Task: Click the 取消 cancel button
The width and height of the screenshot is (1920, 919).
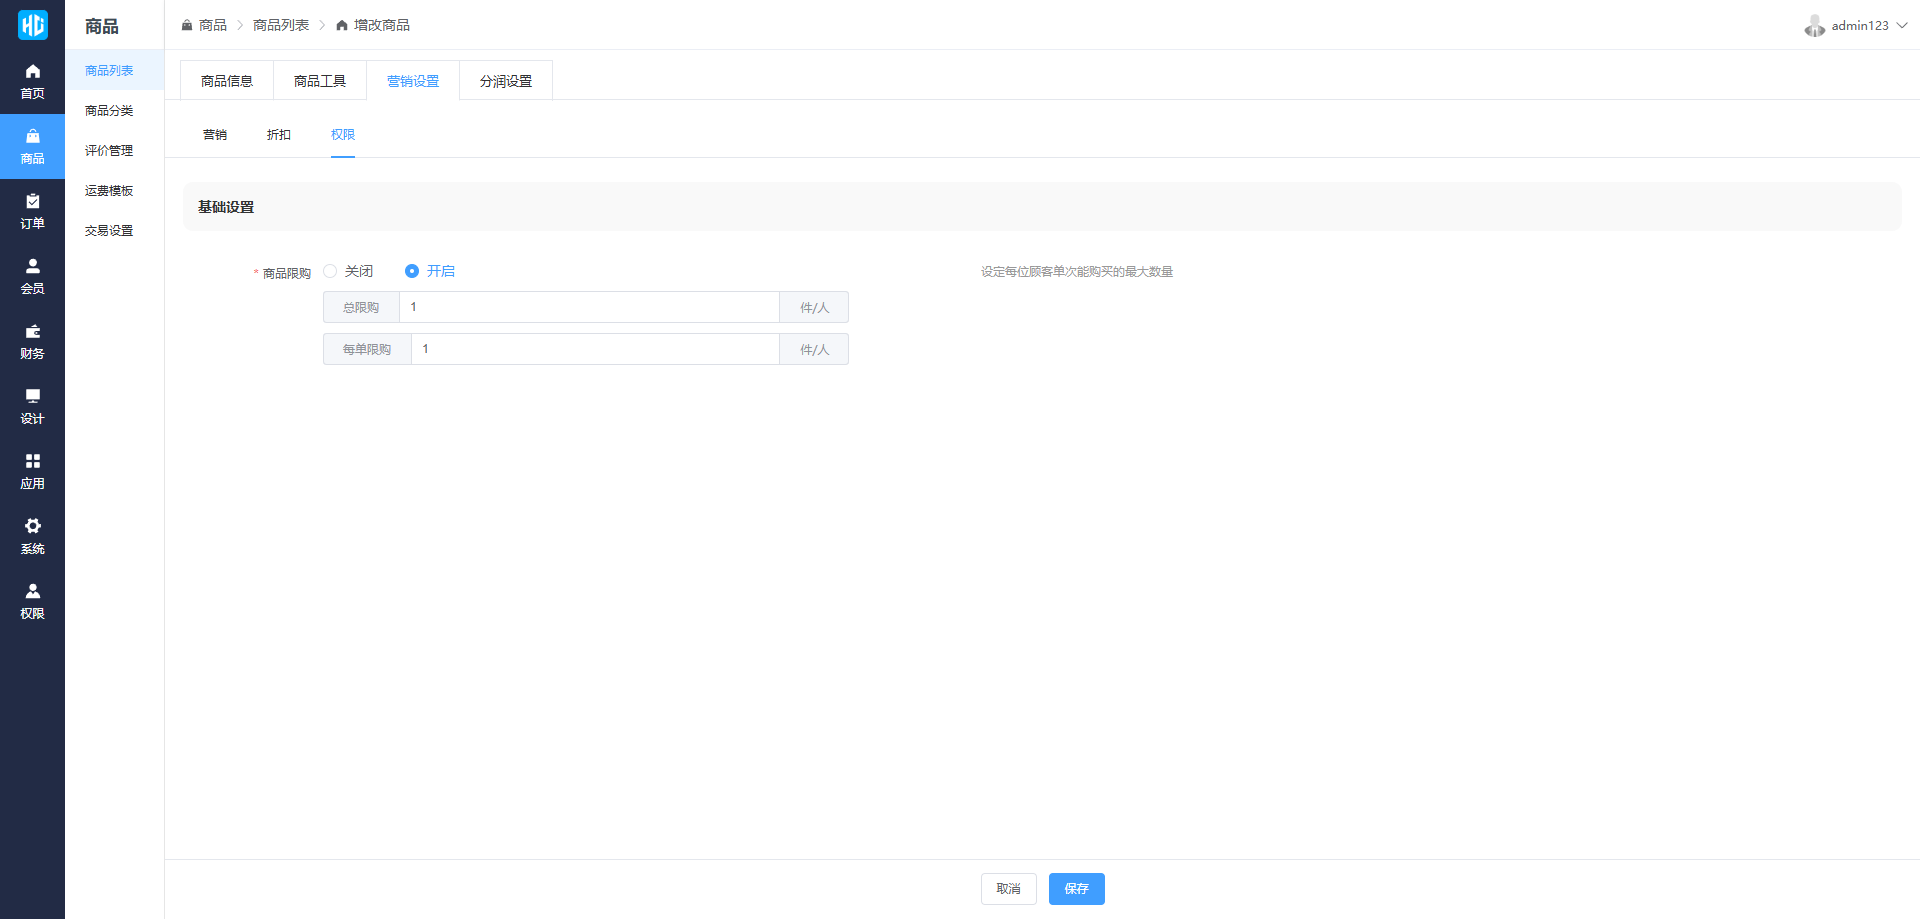Action: pos(1008,889)
